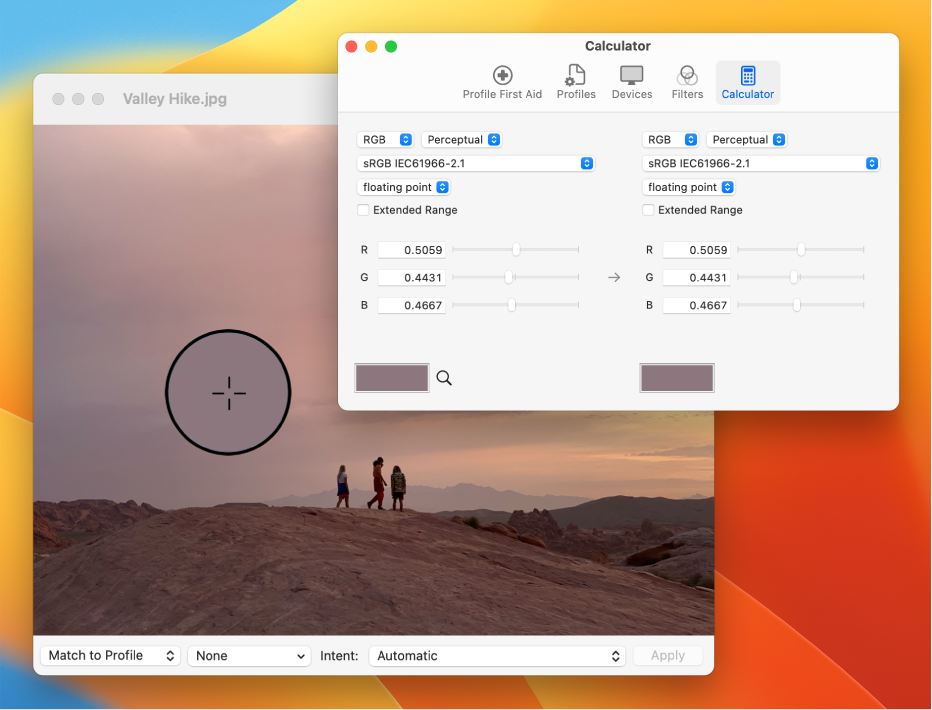Open the Filters toolbar icon
This screenshot has height=710, width=932.
687,83
